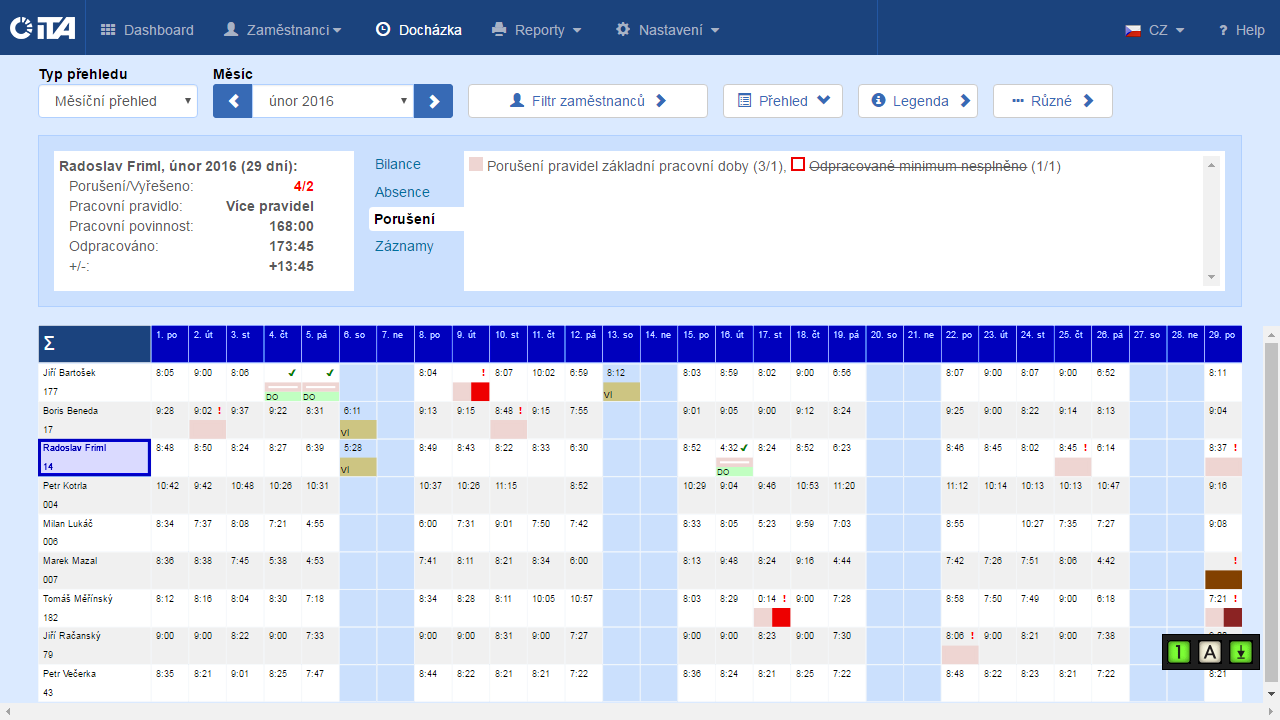
Task: Click the iTA logo in the header
Action: [42, 29]
